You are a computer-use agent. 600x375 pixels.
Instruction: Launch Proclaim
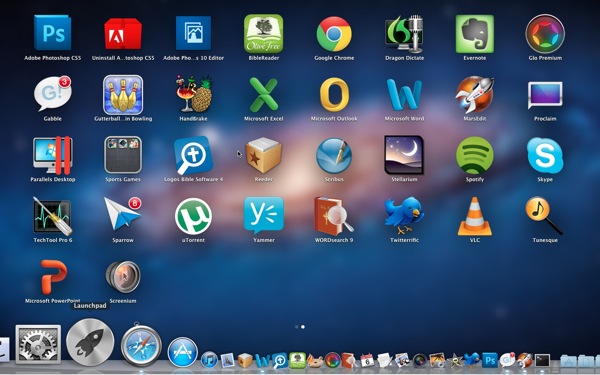tap(545, 95)
